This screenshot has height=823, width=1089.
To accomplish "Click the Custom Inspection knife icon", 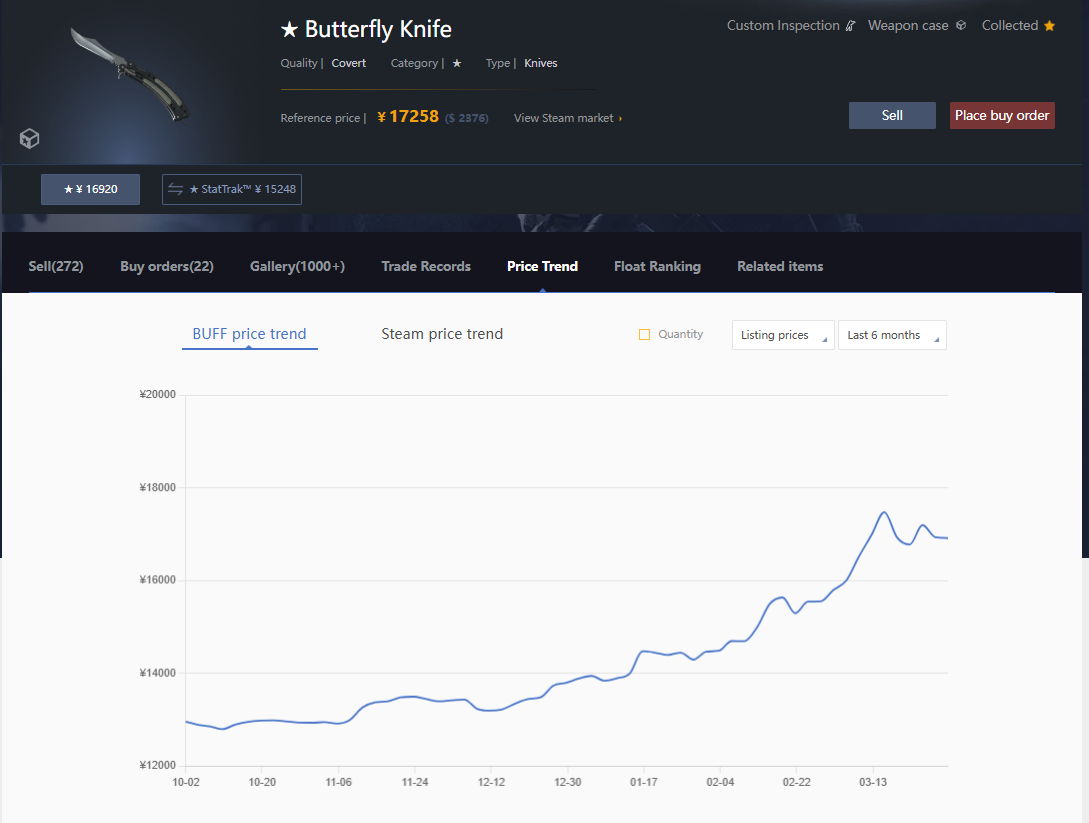I will [850, 26].
